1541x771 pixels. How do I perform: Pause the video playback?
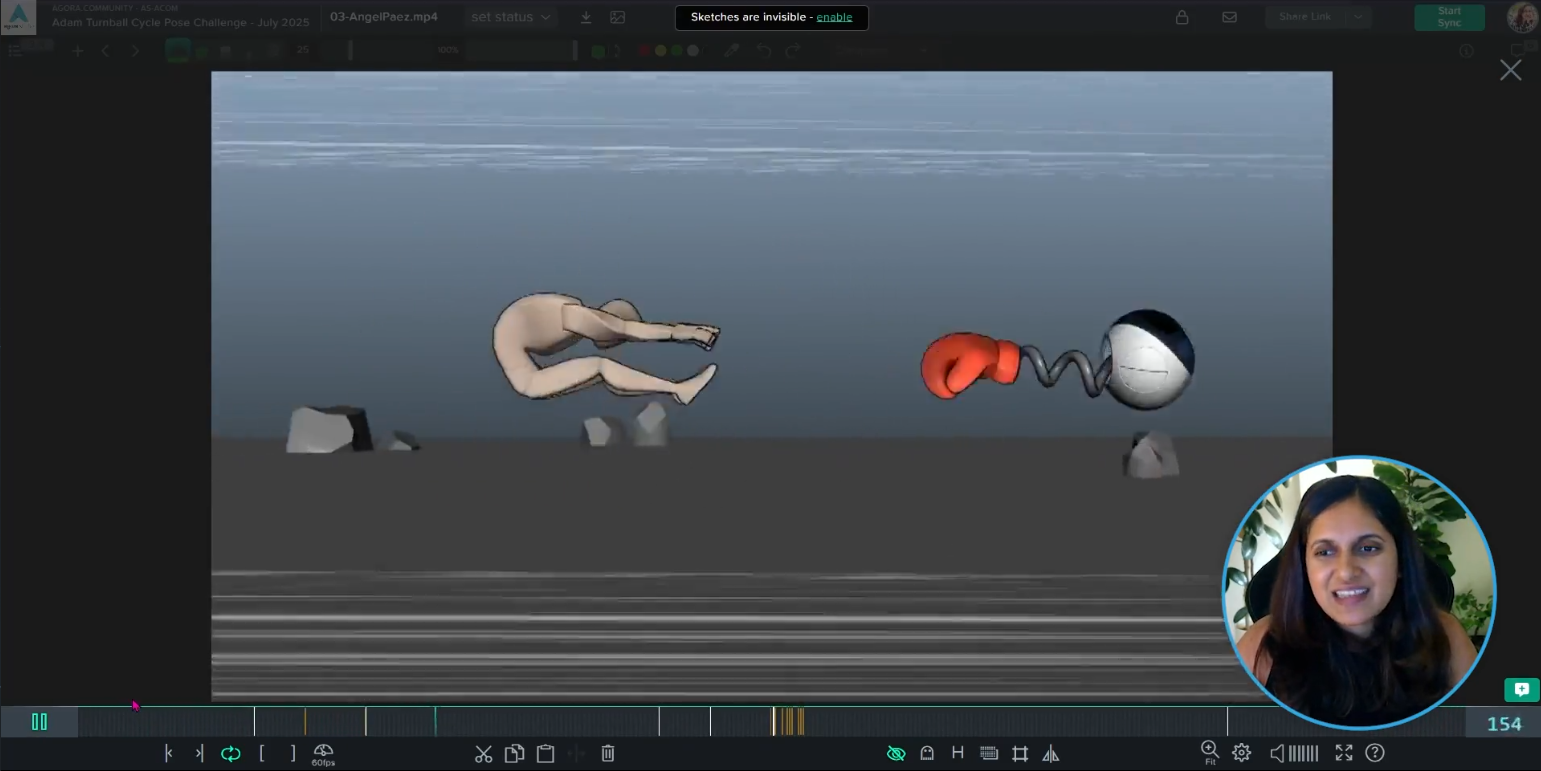[40, 722]
